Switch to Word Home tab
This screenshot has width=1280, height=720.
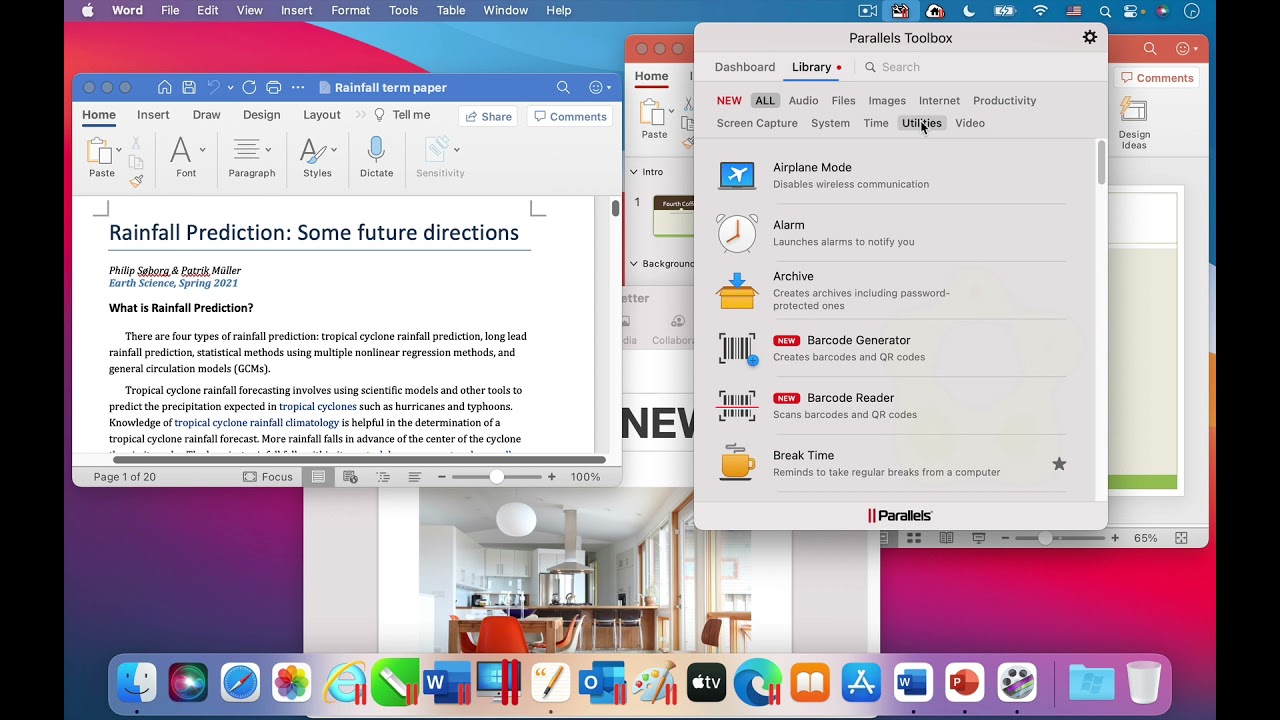(99, 115)
